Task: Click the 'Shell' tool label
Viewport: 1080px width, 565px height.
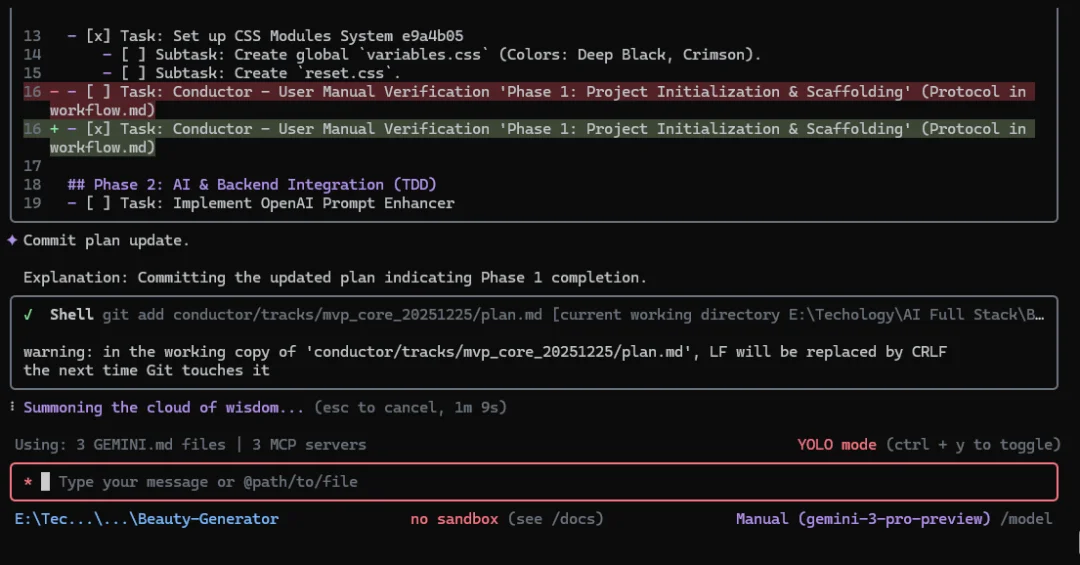Action: [x=72, y=314]
